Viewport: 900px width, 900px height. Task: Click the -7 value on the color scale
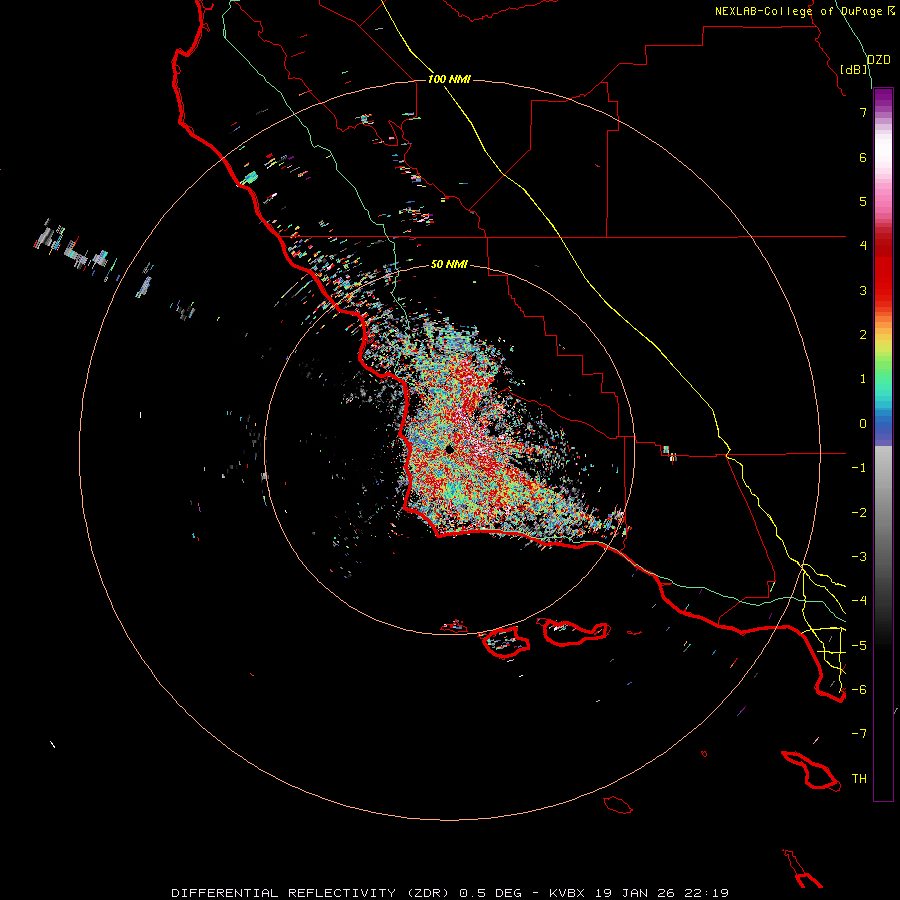[859, 734]
